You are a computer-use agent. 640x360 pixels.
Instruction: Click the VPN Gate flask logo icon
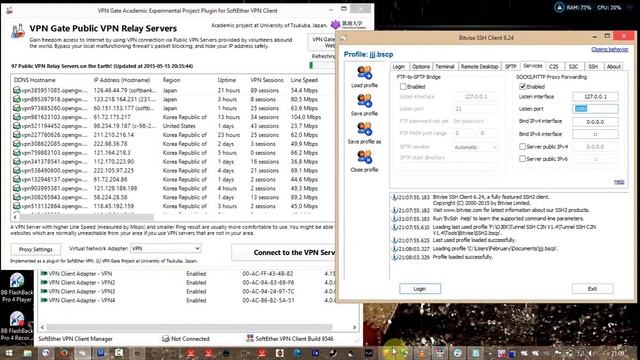(x=18, y=31)
